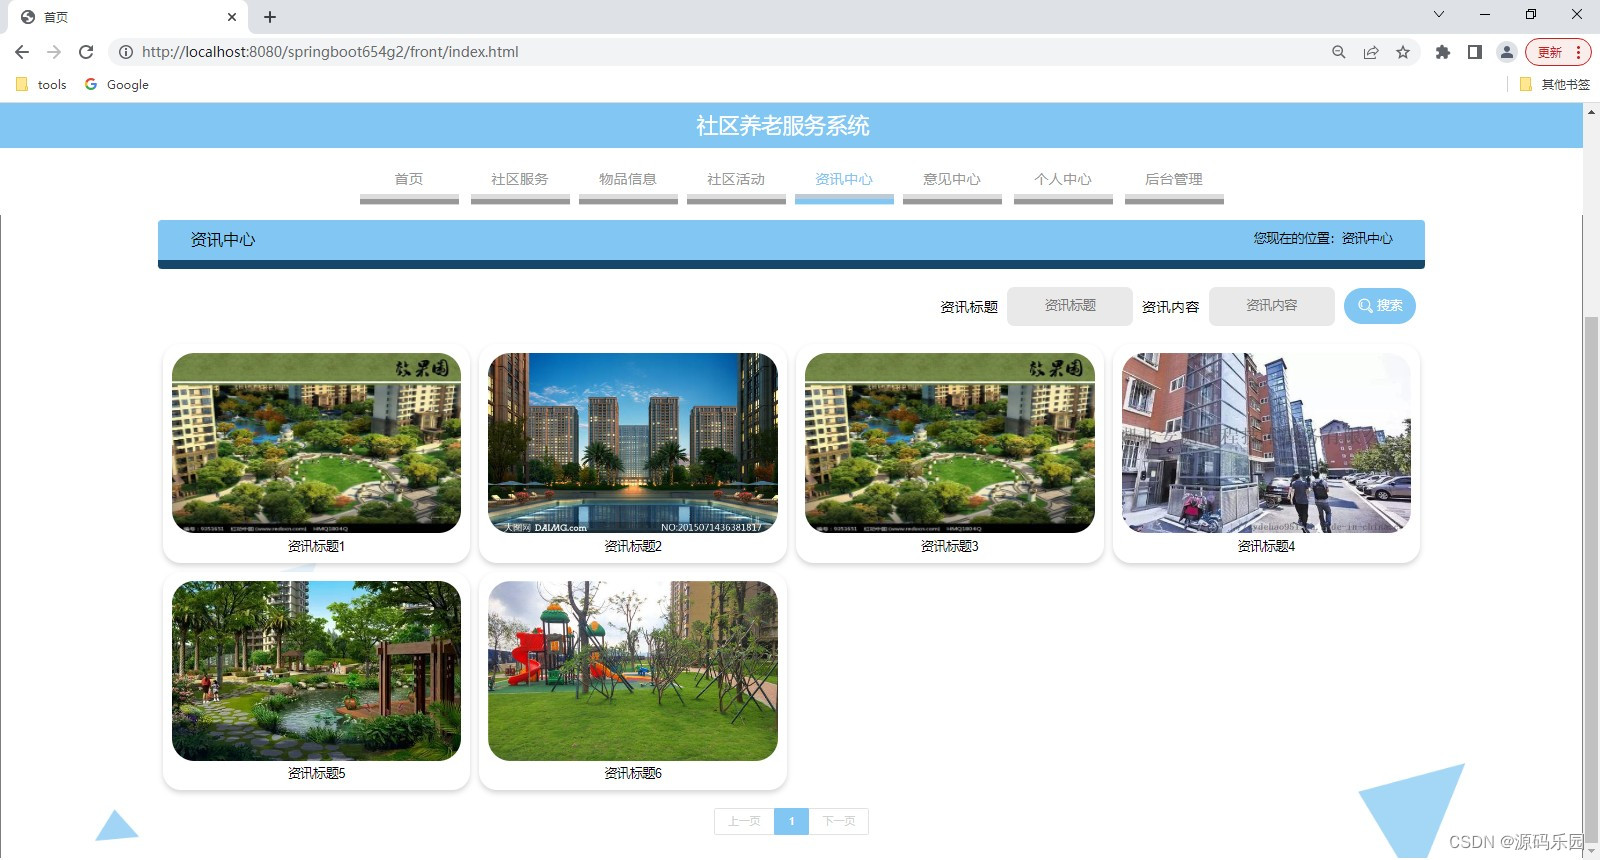Click the 您现在的位置 breadcrumb text
The height and width of the screenshot is (860, 1600).
1323,239
